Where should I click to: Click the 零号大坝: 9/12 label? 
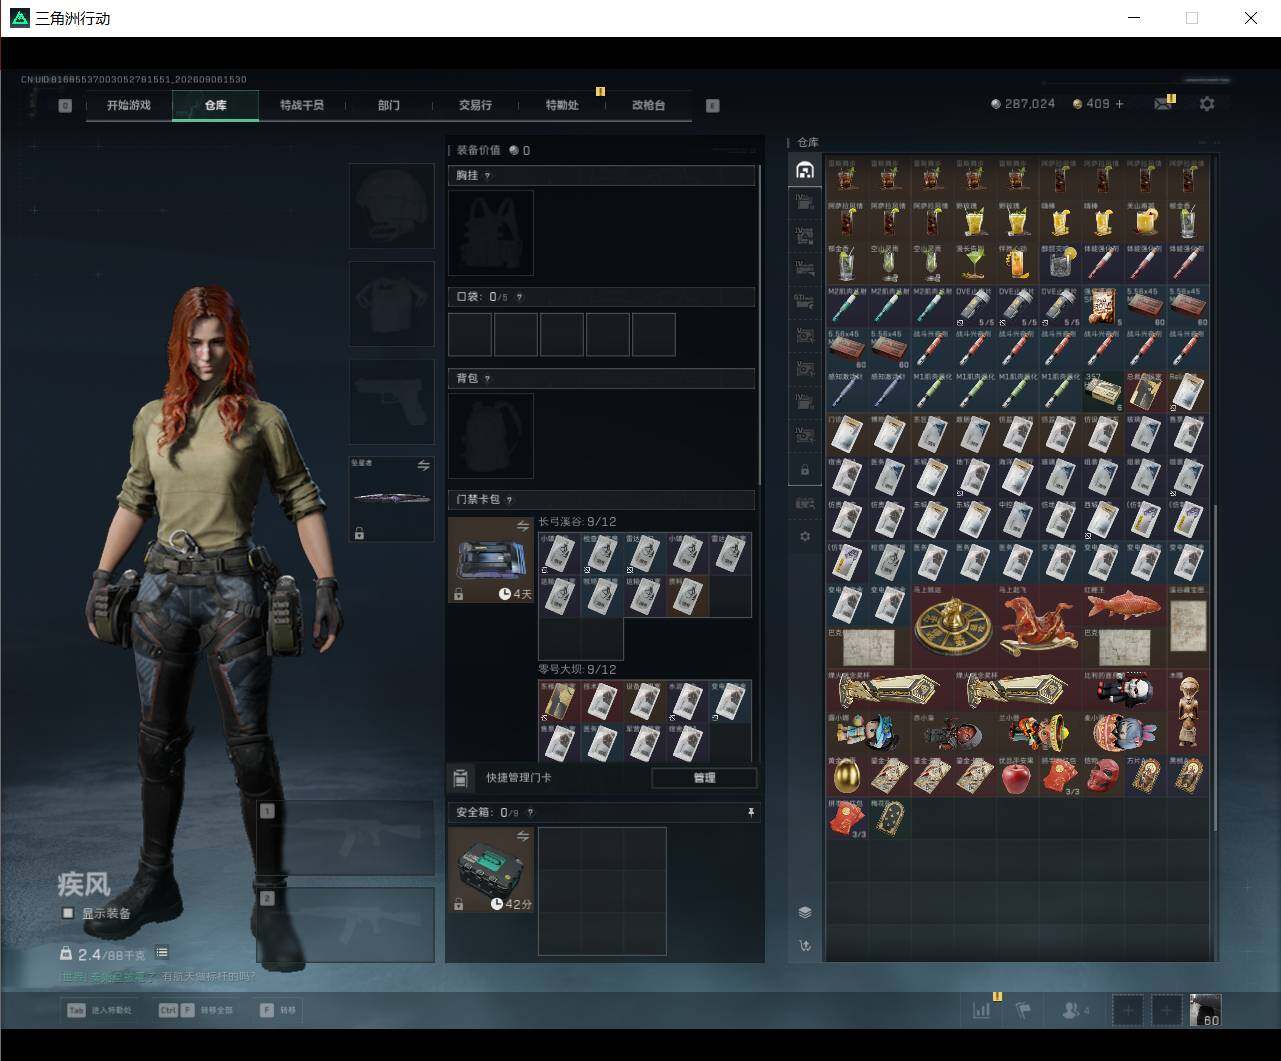tap(577, 670)
